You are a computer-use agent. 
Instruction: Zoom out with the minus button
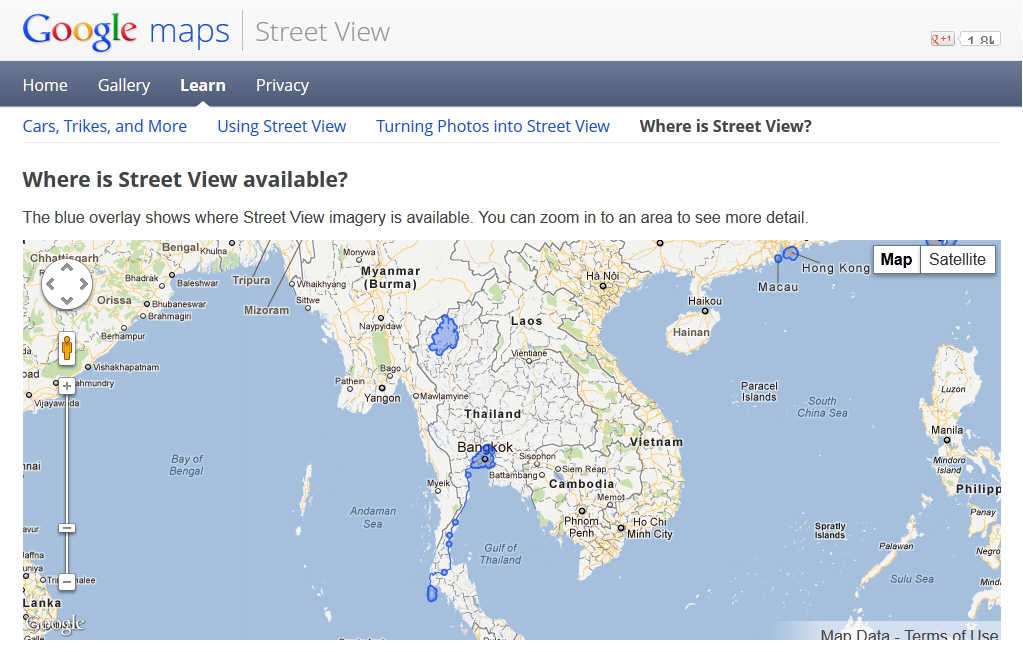[x=67, y=581]
